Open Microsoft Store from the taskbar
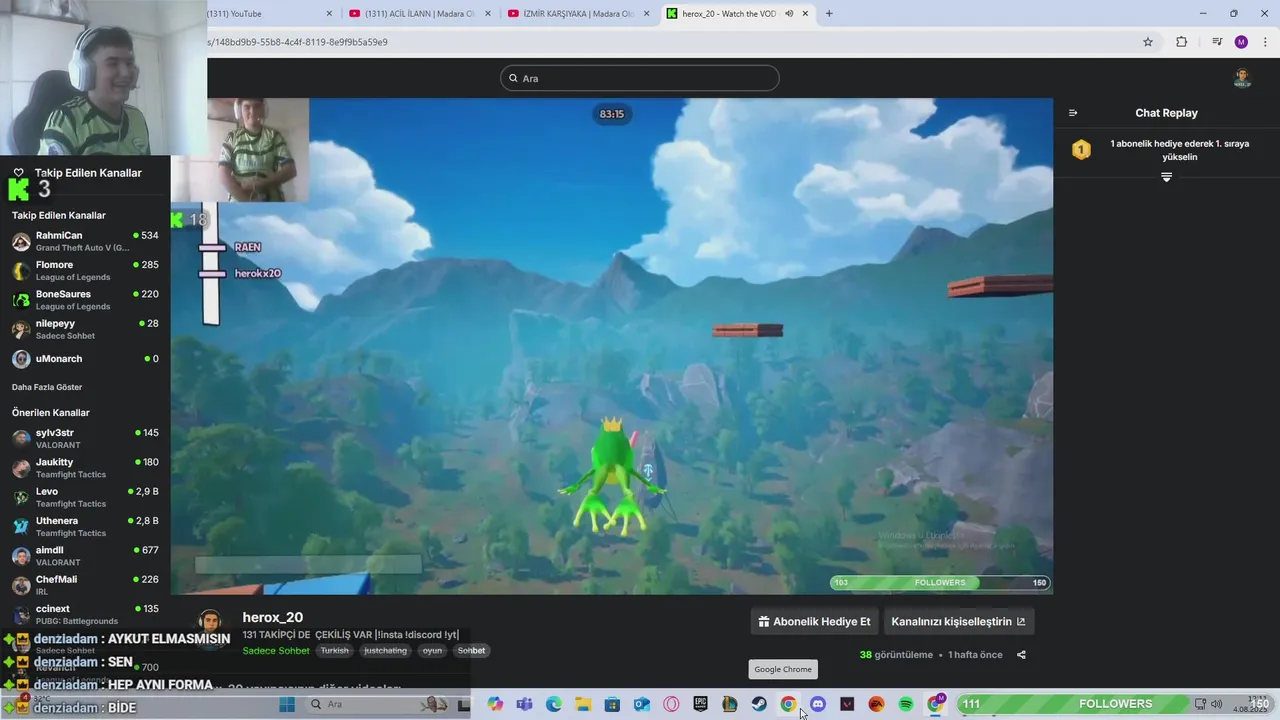1280x720 pixels. (612, 705)
